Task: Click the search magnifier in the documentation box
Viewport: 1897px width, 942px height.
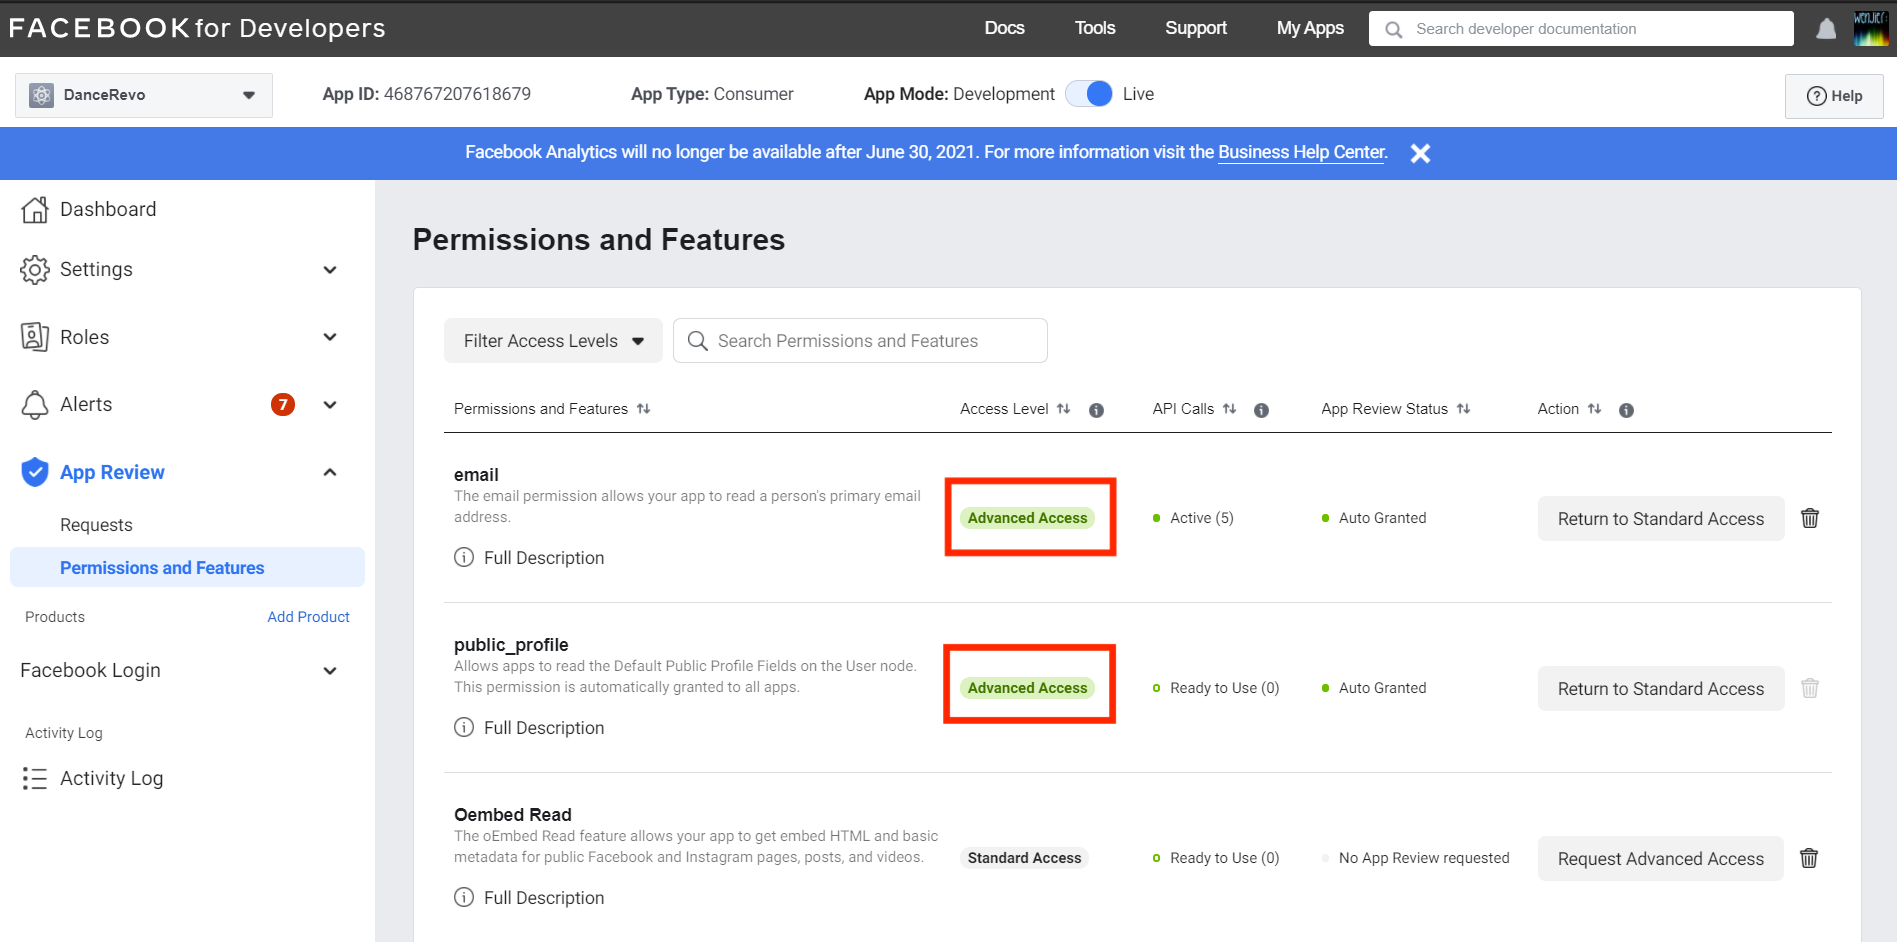Action: [1393, 29]
